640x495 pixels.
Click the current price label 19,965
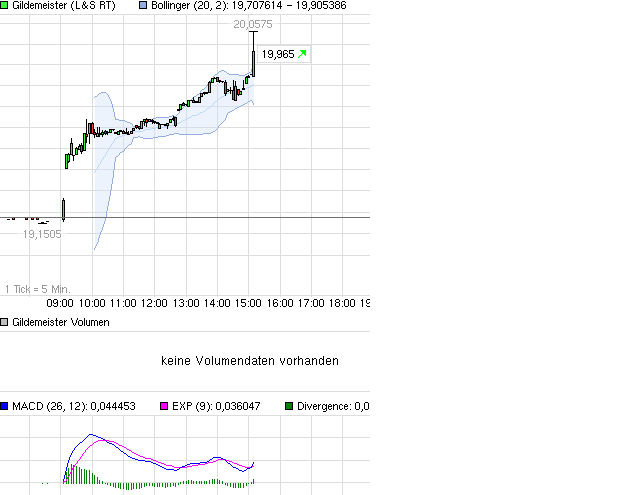278,54
